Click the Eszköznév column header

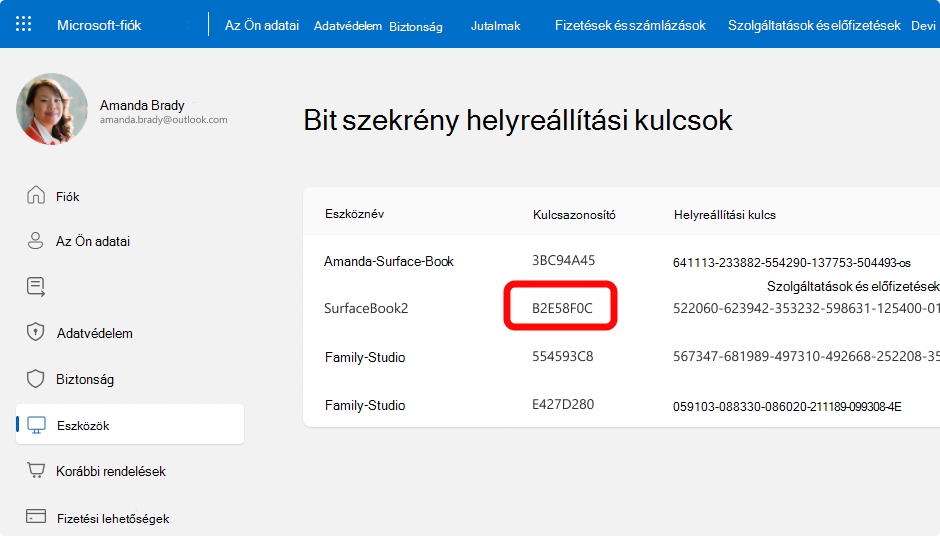coord(354,214)
